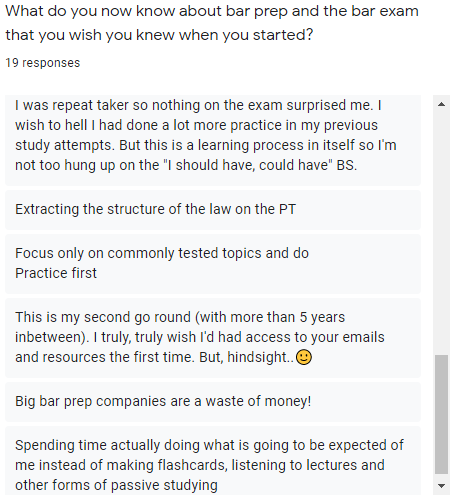Image resolution: width=457 pixels, height=502 pixels.
Task: Click the scrollbar down arrow
Action: coord(441,486)
